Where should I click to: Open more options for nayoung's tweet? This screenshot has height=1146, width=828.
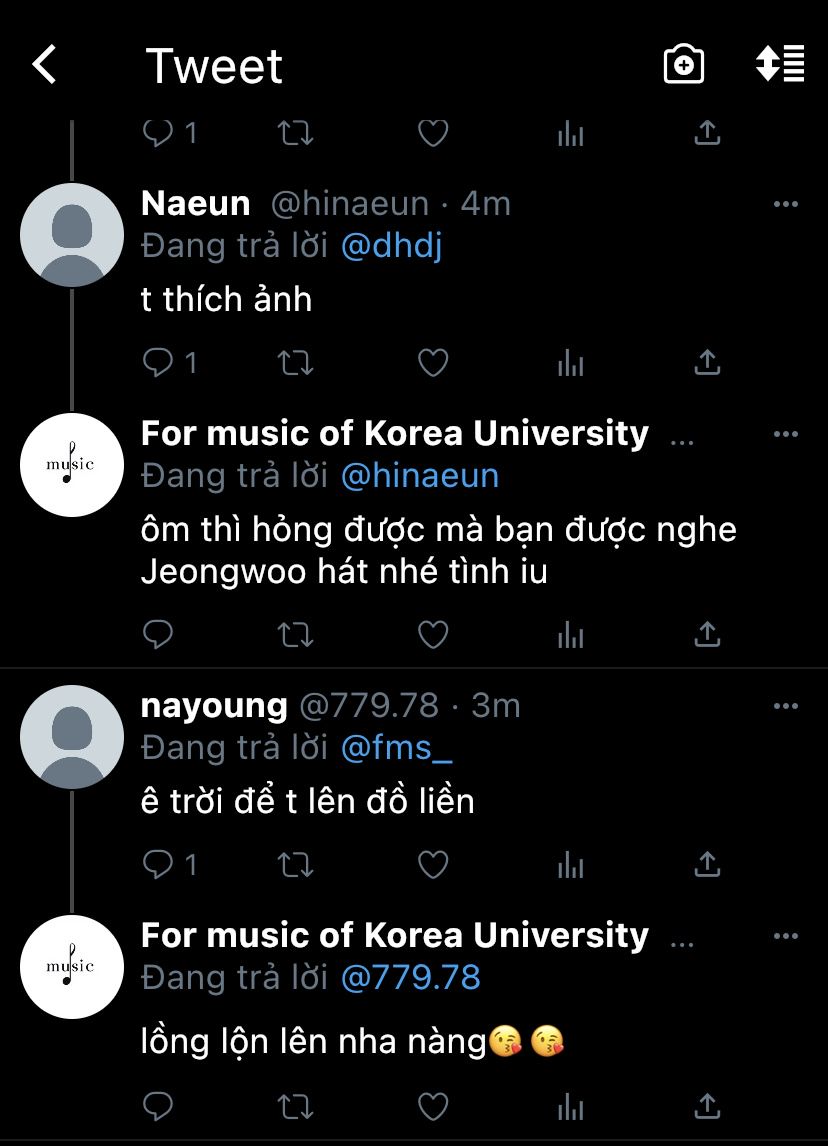click(786, 706)
